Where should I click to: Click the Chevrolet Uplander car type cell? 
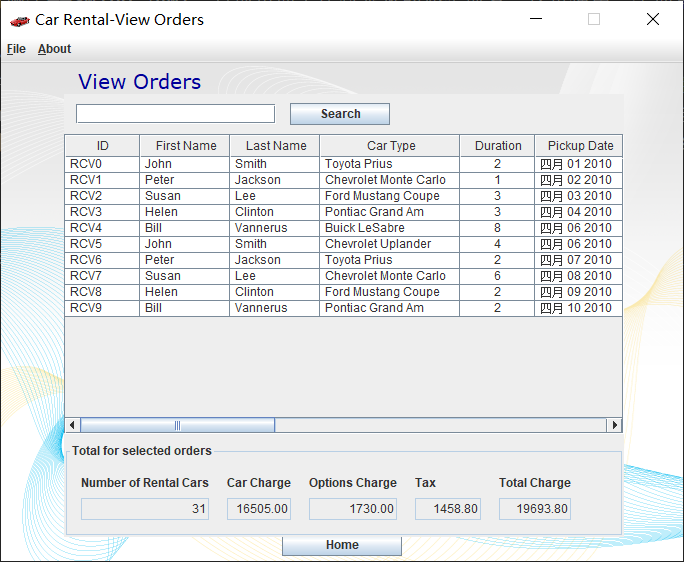tap(390, 244)
